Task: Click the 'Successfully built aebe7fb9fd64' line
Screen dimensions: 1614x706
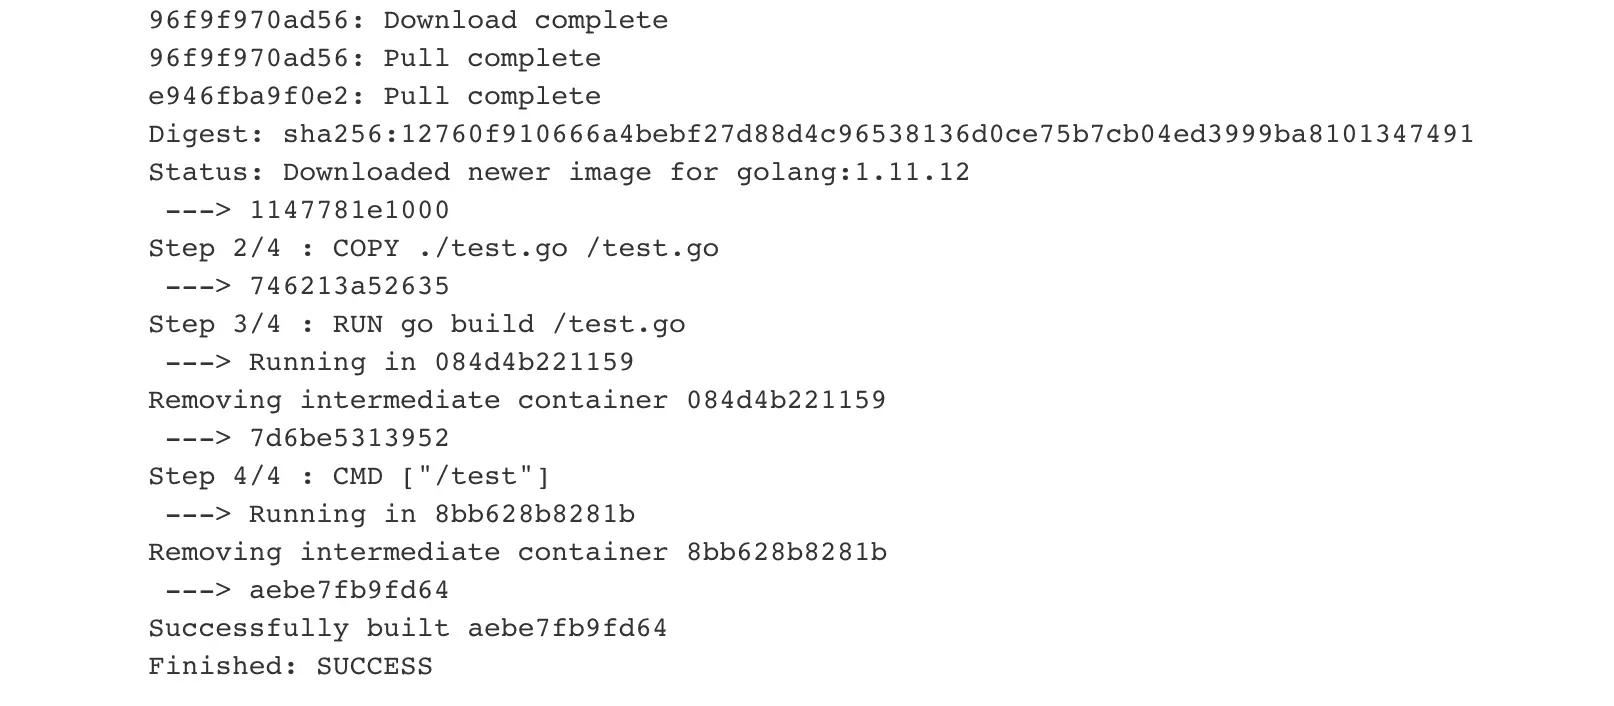Action: click(408, 628)
